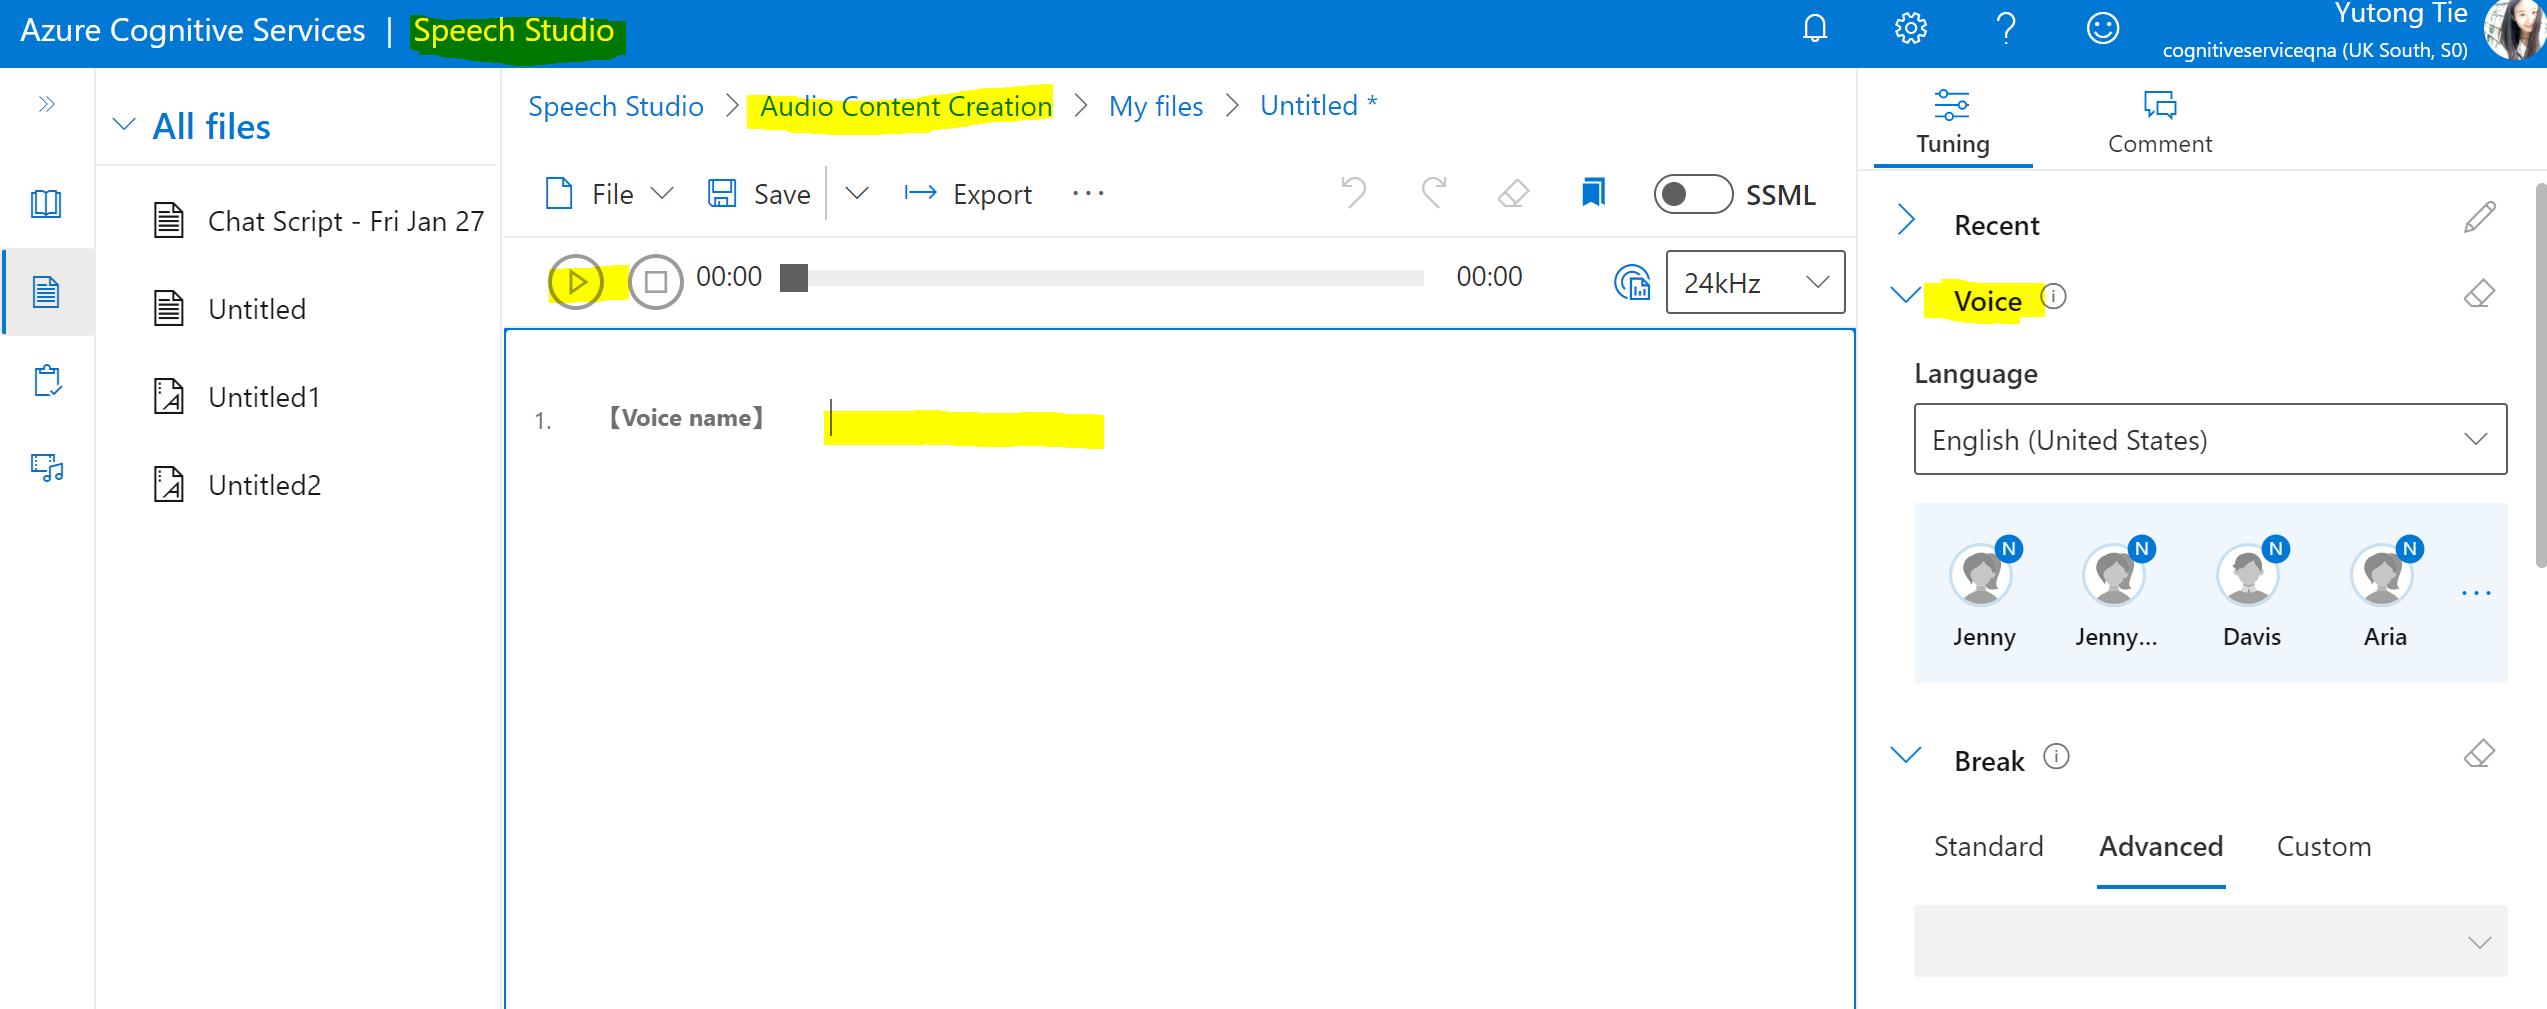Open settings gear in header
The height and width of the screenshot is (1009, 2547).
pyautogui.click(x=1910, y=29)
